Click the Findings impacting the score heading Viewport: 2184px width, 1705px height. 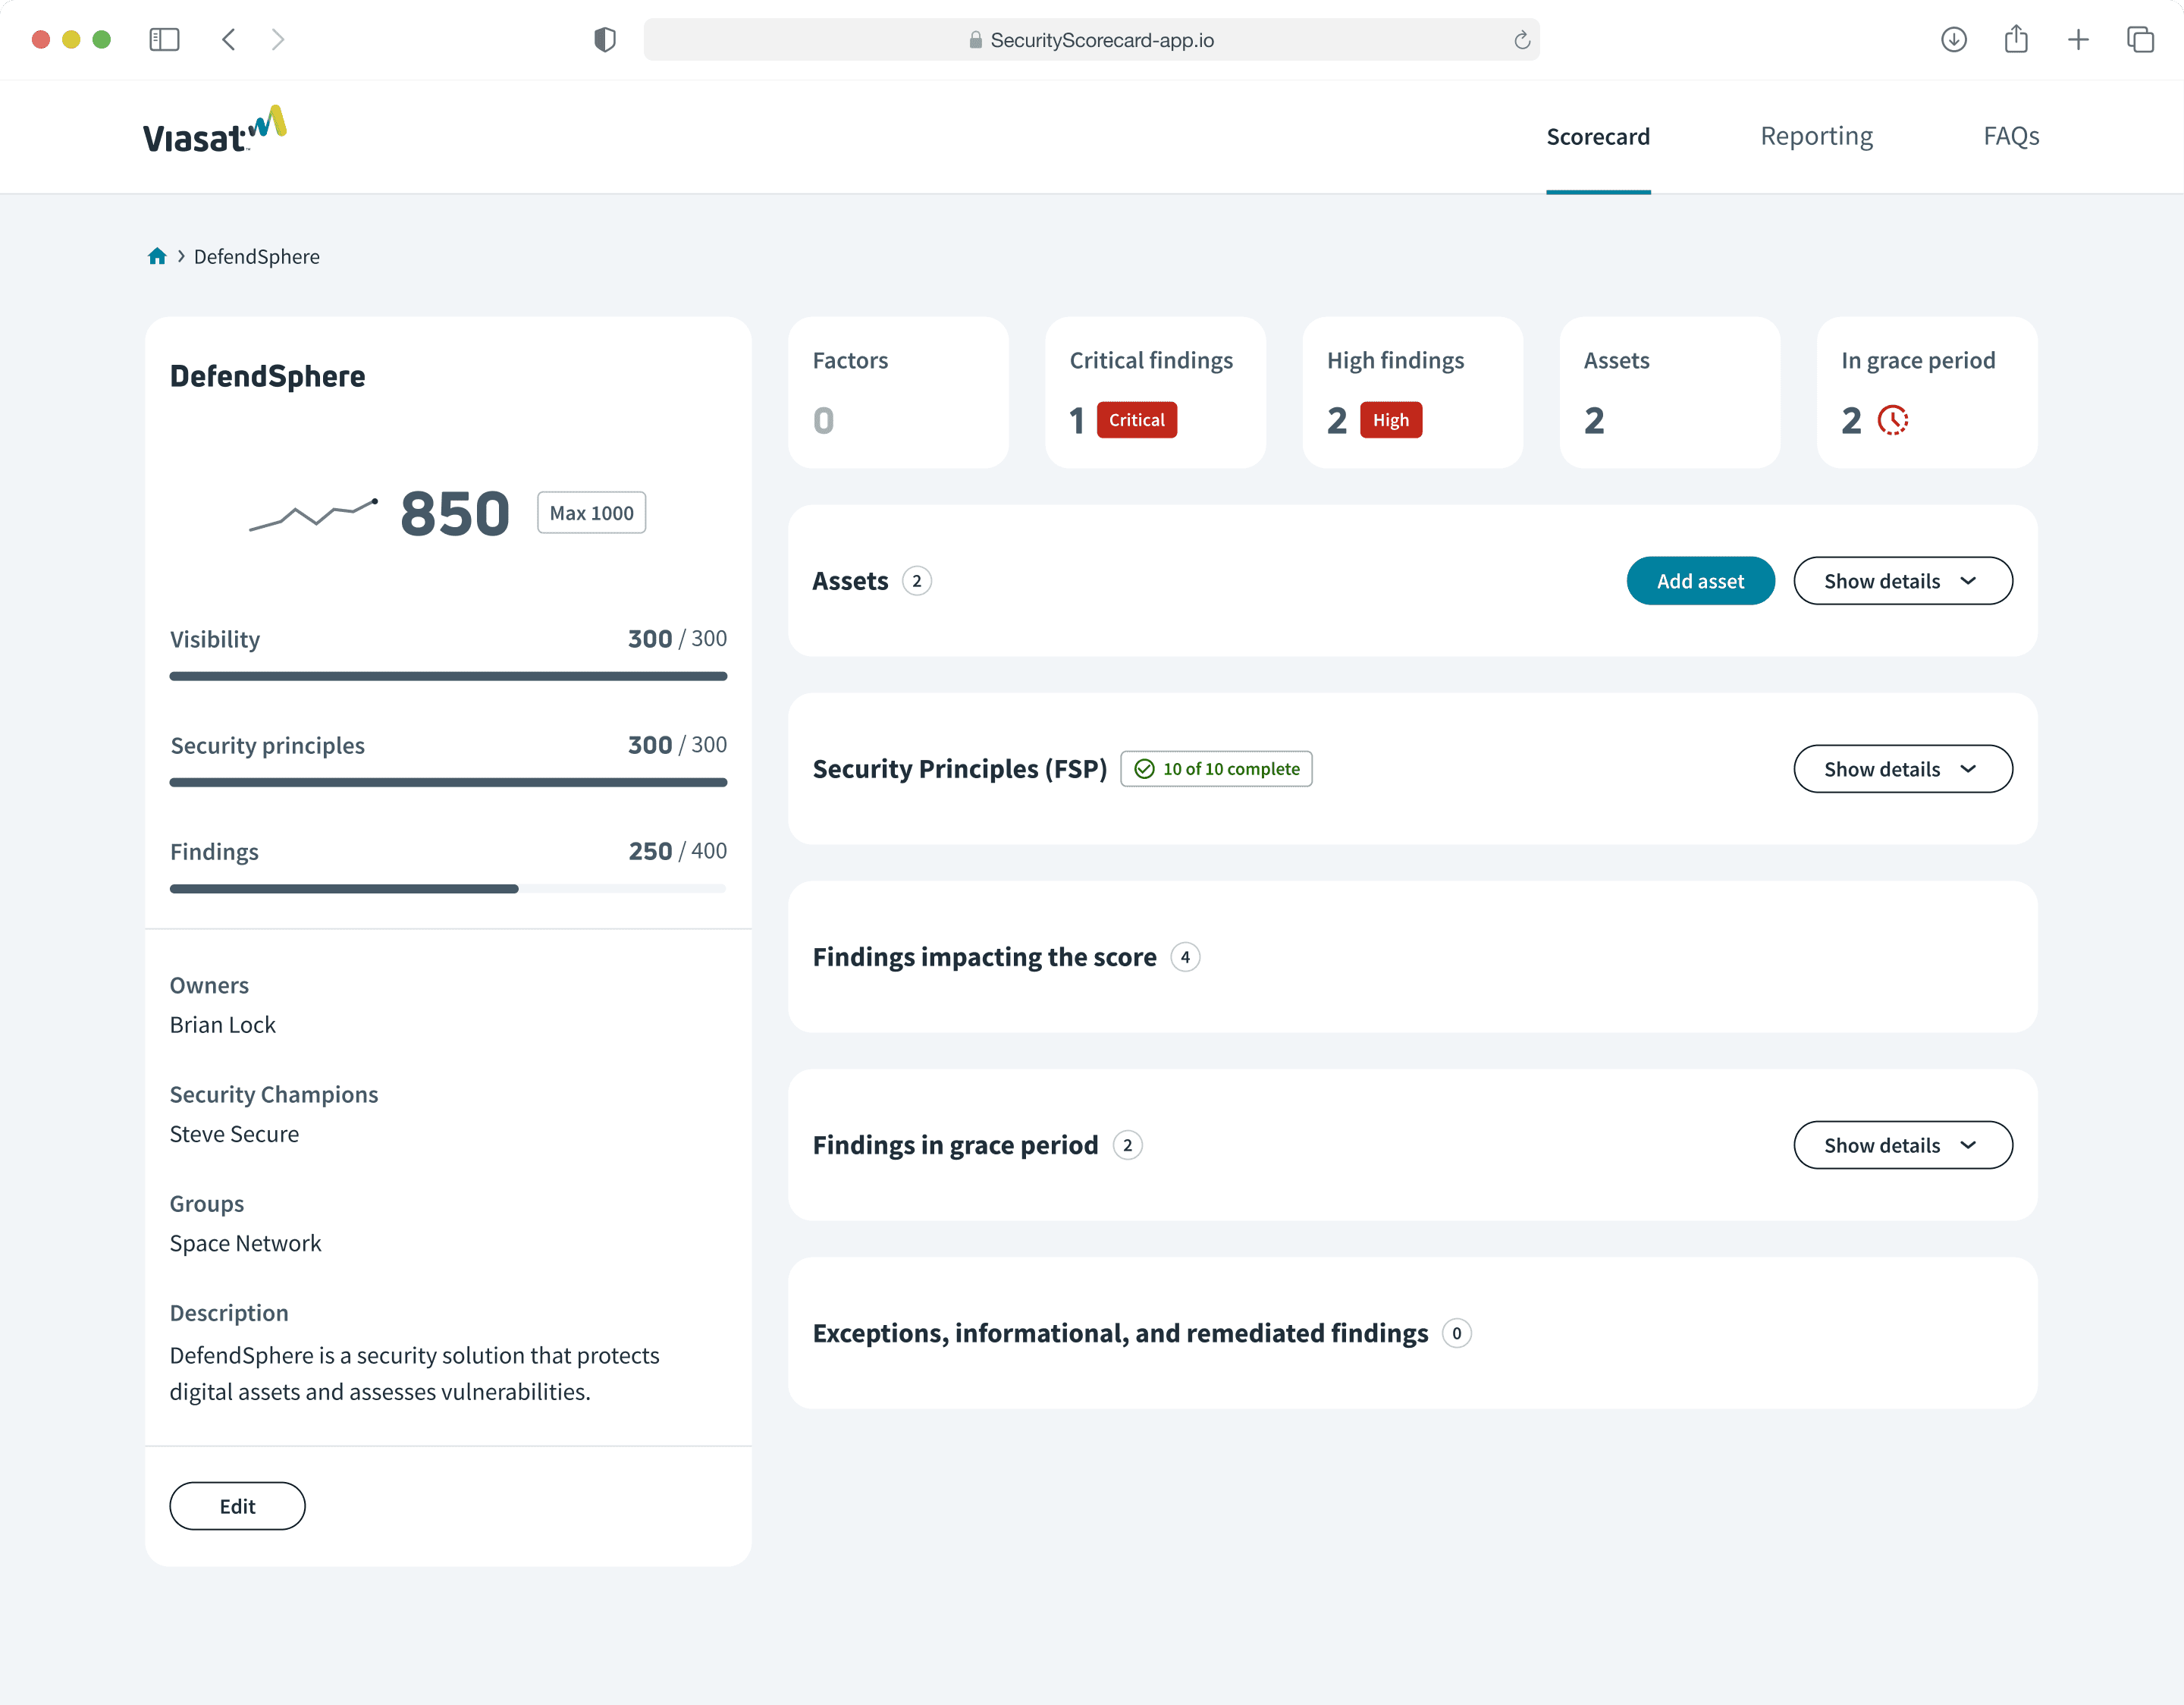pos(984,957)
